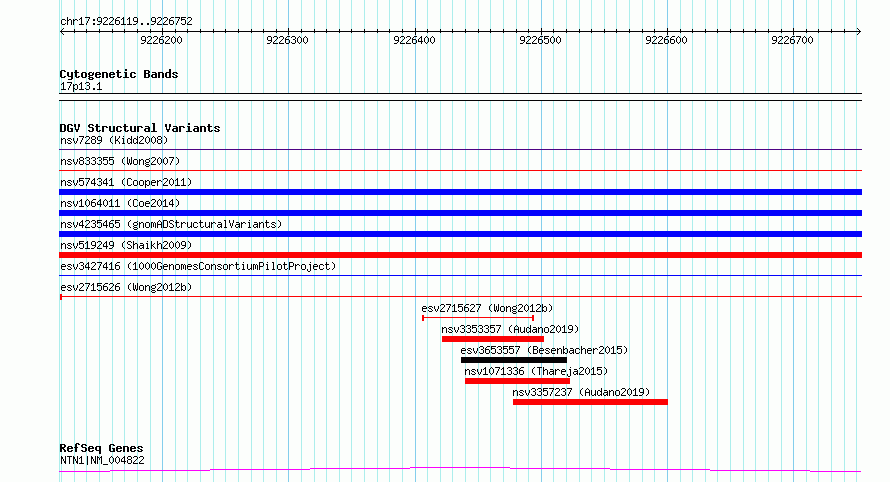Open variant nsv833355 (Wong2007) label
Screen dimensions: 890x482
pos(120,161)
